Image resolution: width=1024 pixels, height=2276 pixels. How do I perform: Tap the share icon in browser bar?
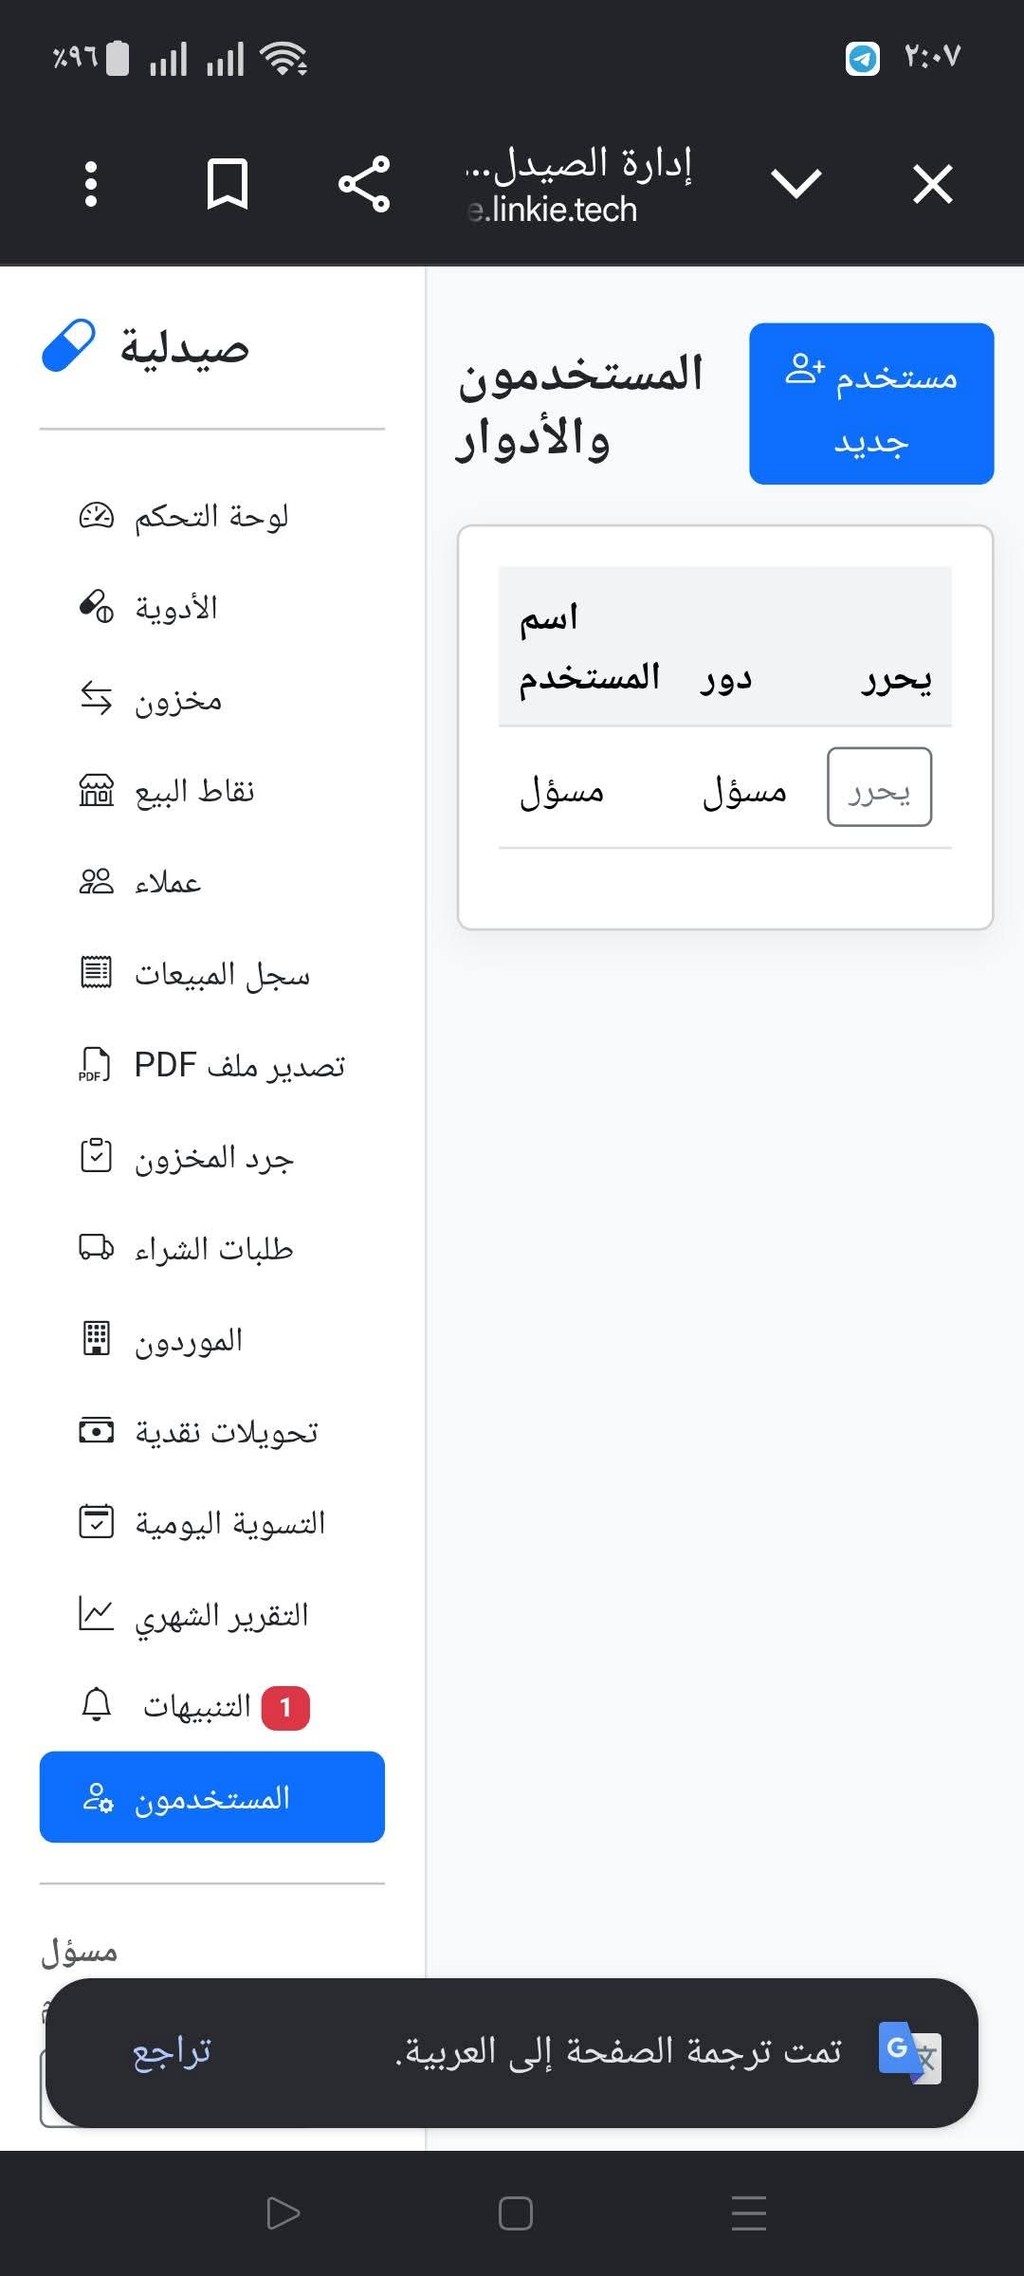point(364,184)
